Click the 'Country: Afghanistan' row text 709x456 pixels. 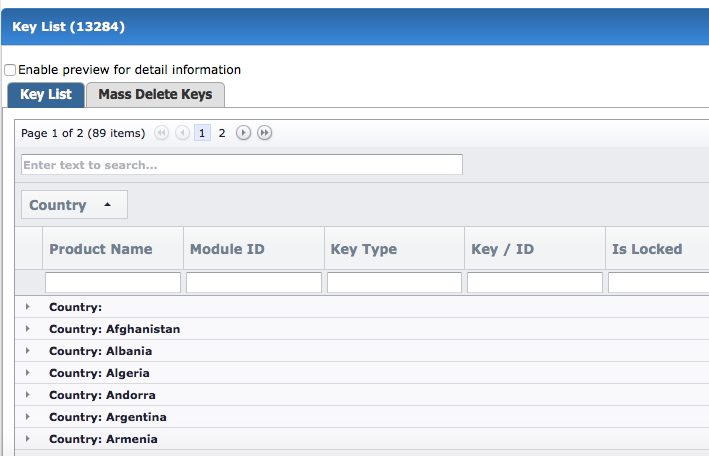[114, 329]
